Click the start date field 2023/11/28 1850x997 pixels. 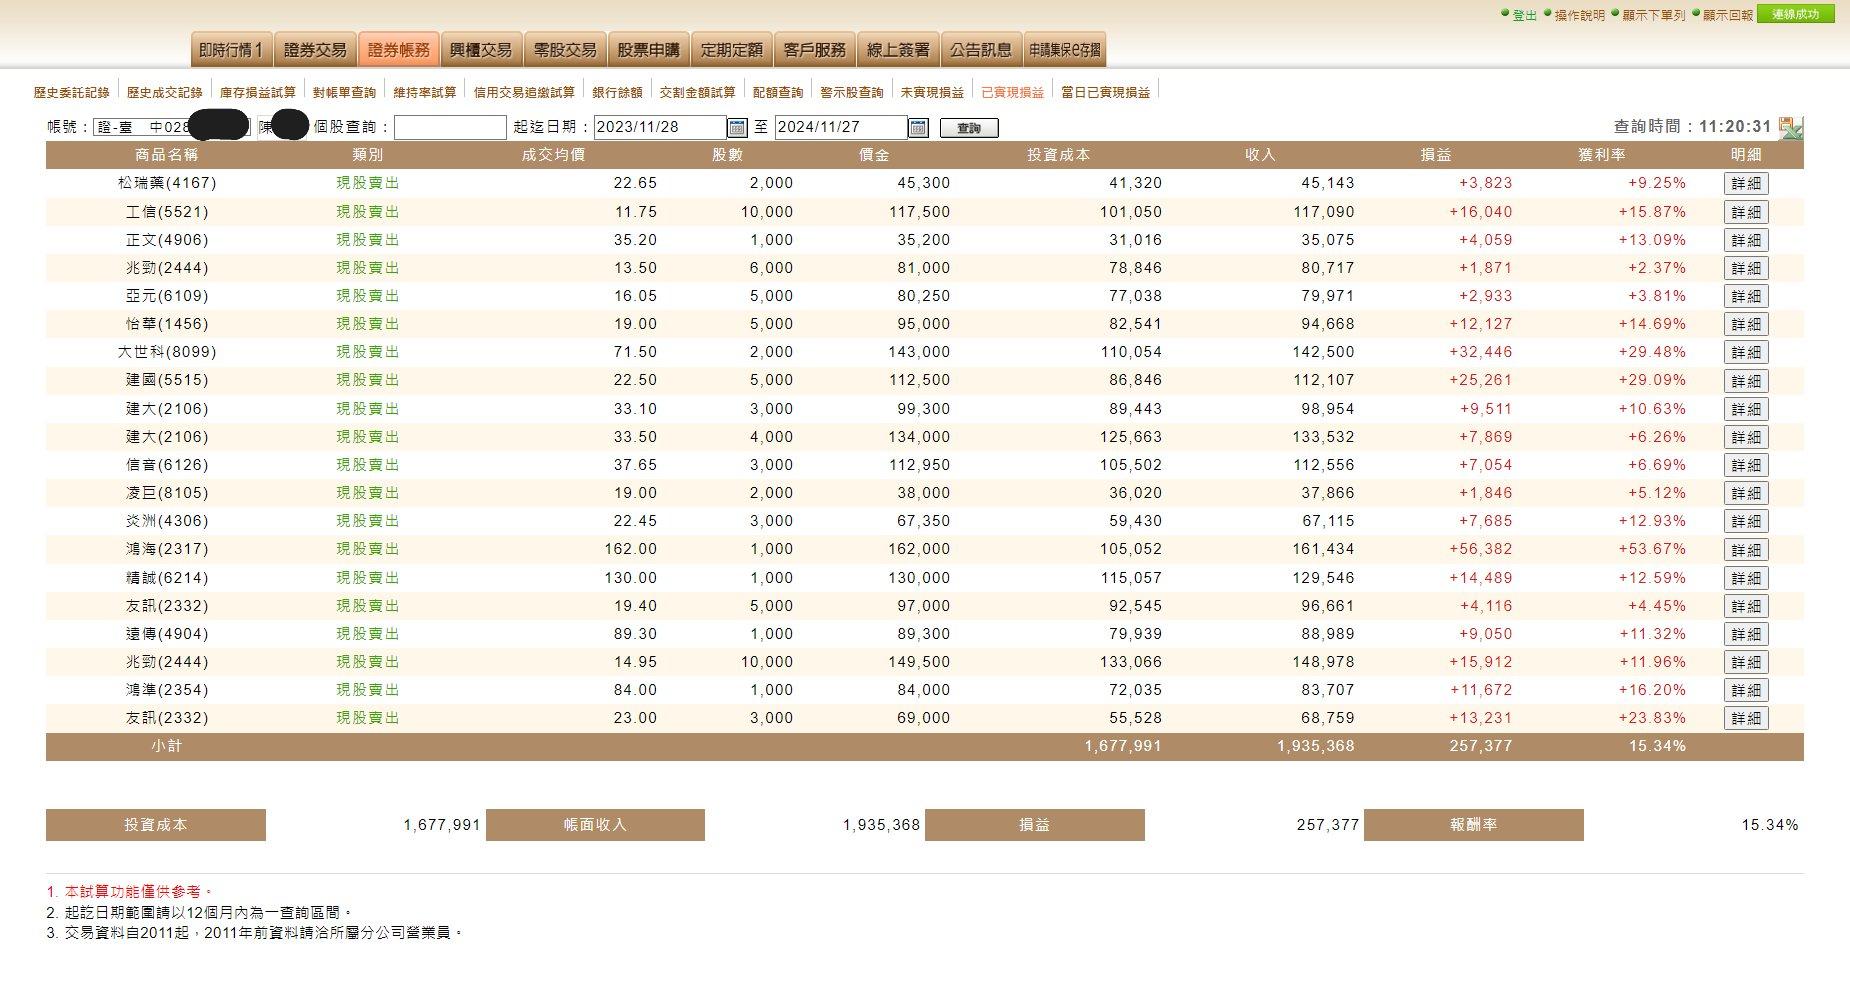660,127
